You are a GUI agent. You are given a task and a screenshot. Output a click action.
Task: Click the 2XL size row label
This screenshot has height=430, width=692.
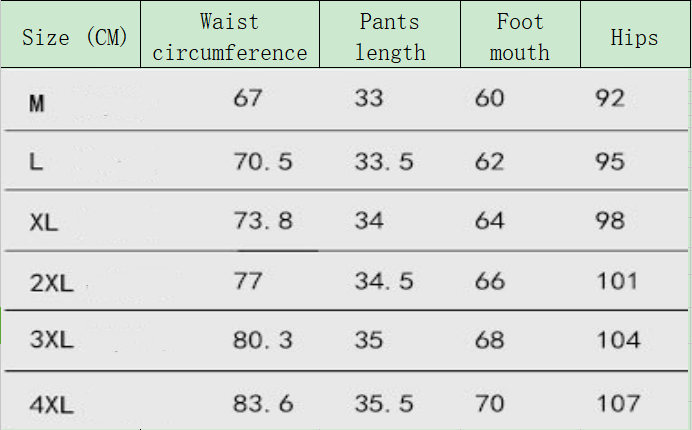click(52, 283)
